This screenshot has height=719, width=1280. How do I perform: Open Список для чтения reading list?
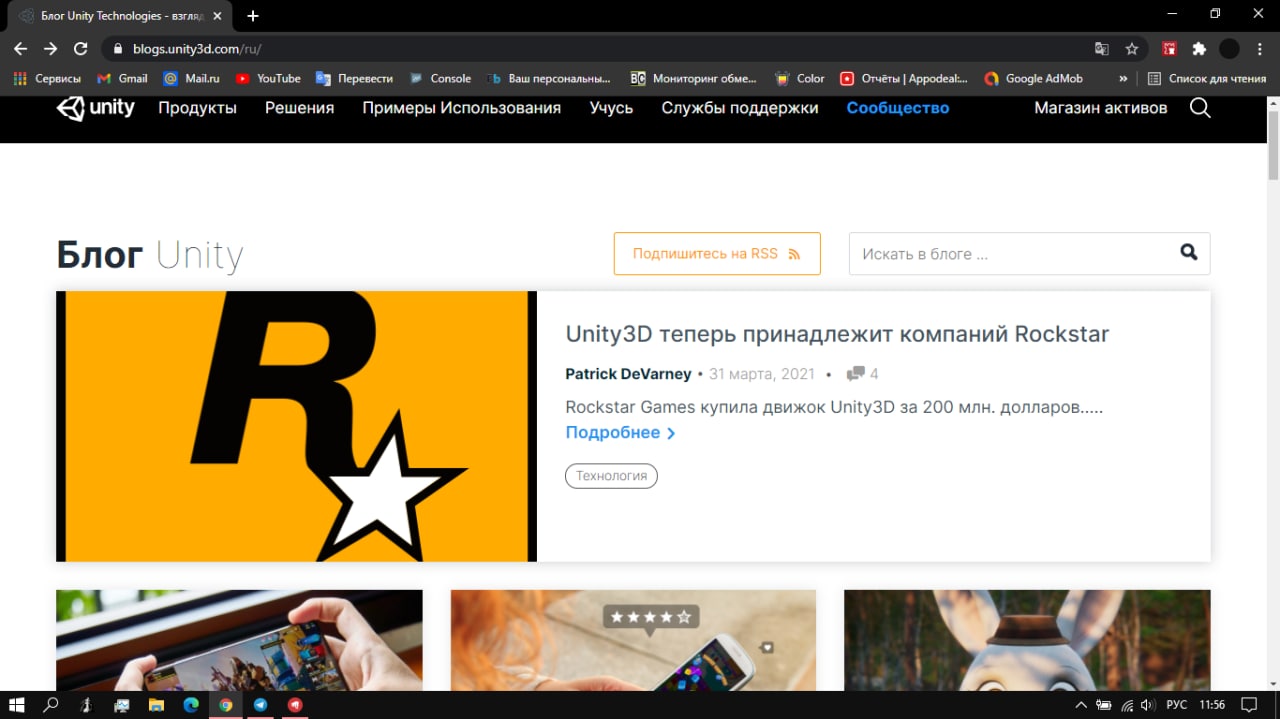point(1206,78)
